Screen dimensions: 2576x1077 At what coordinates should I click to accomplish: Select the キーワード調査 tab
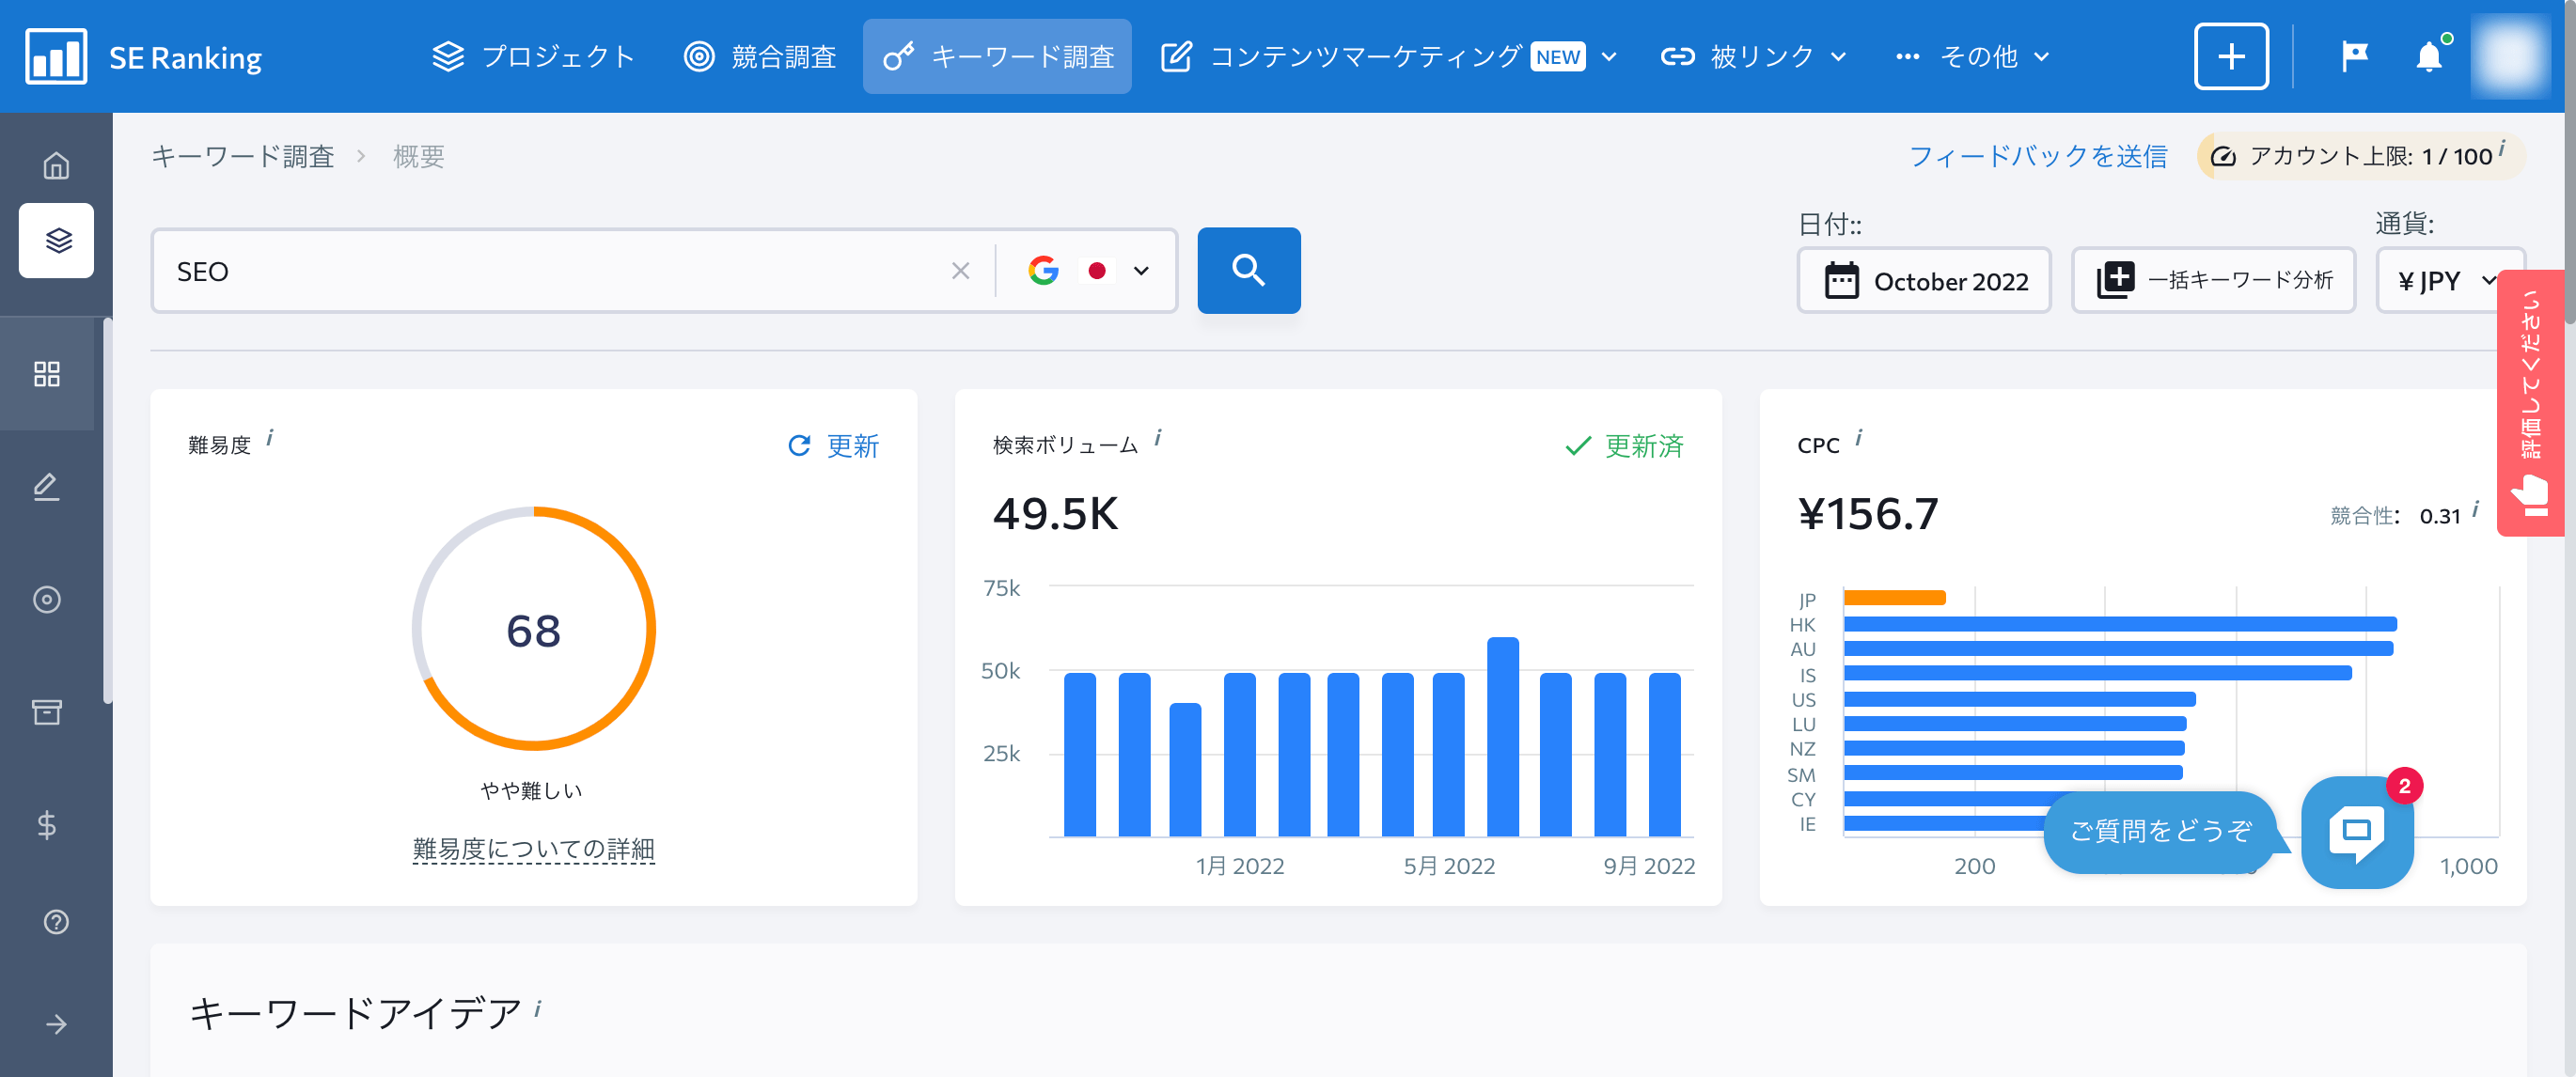(997, 57)
